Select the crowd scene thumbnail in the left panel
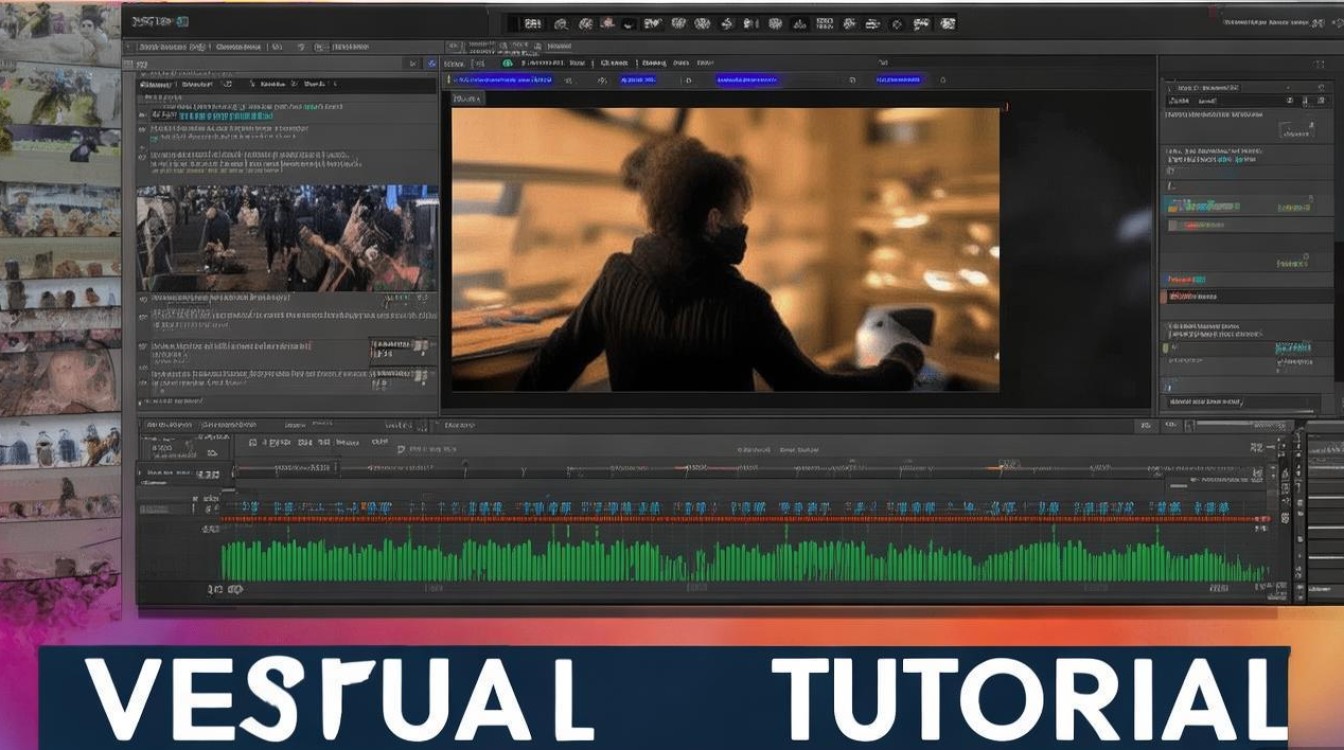 [287, 237]
